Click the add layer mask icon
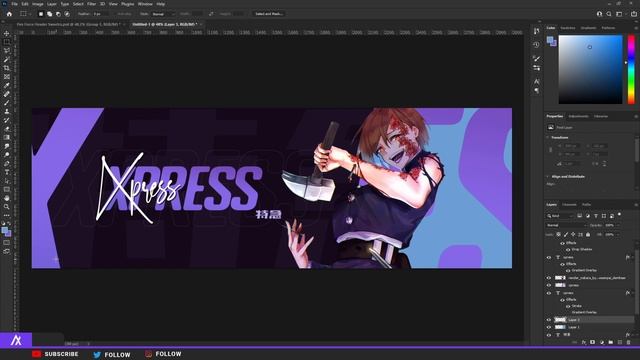The image size is (640, 360). click(x=593, y=342)
